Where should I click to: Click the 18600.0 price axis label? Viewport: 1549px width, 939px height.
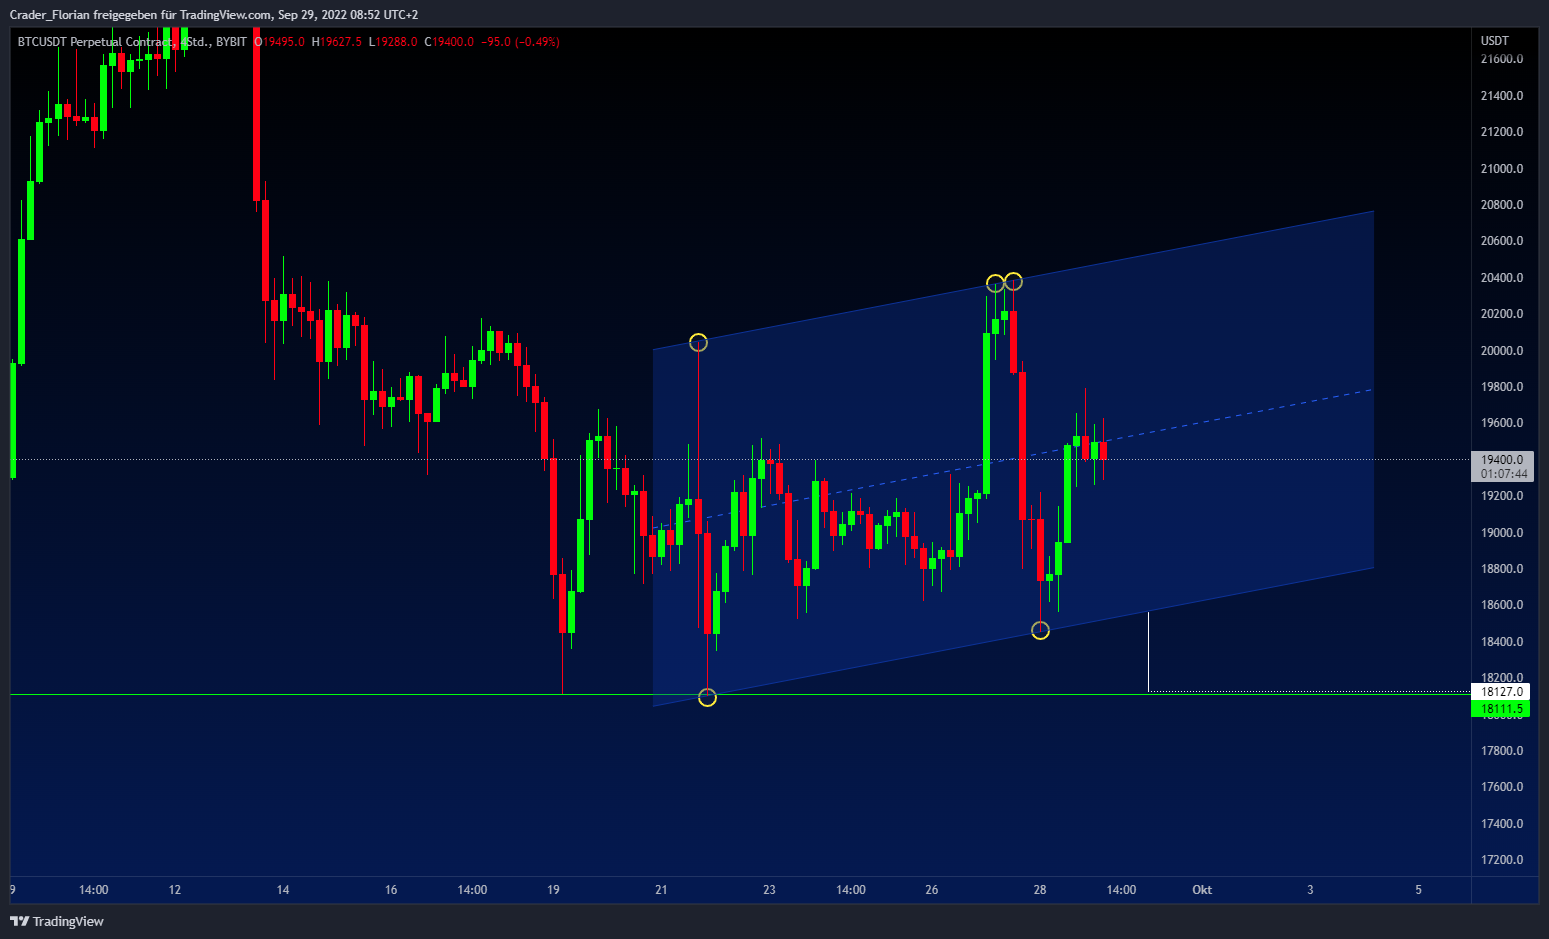(1502, 605)
